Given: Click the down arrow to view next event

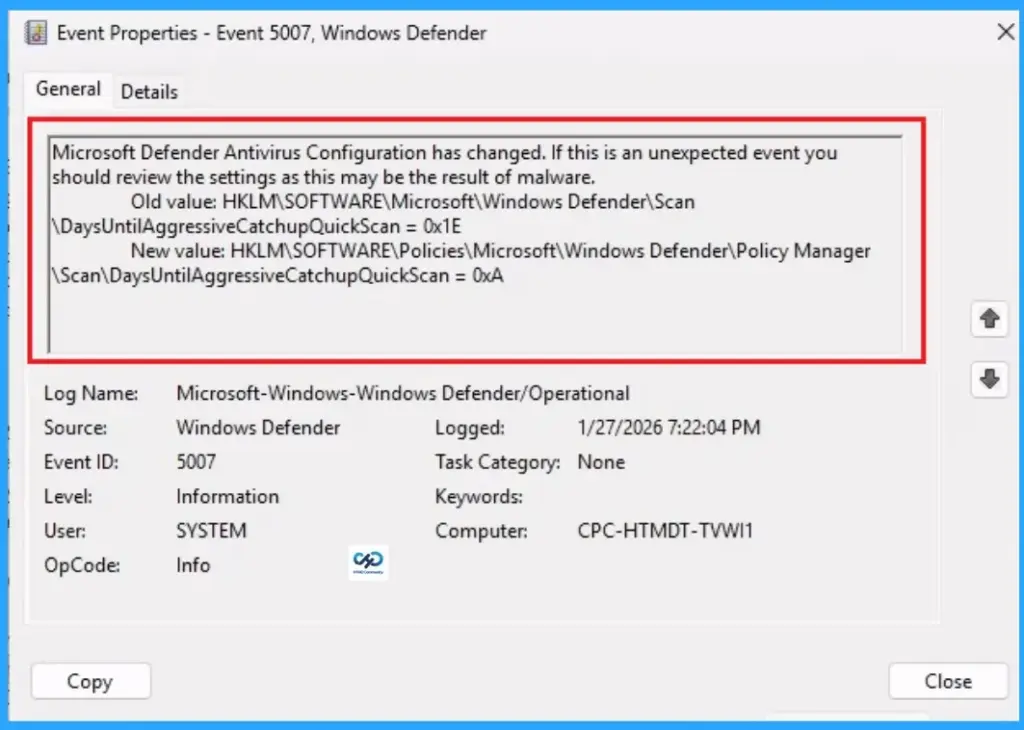Looking at the screenshot, I should pos(988,380).
